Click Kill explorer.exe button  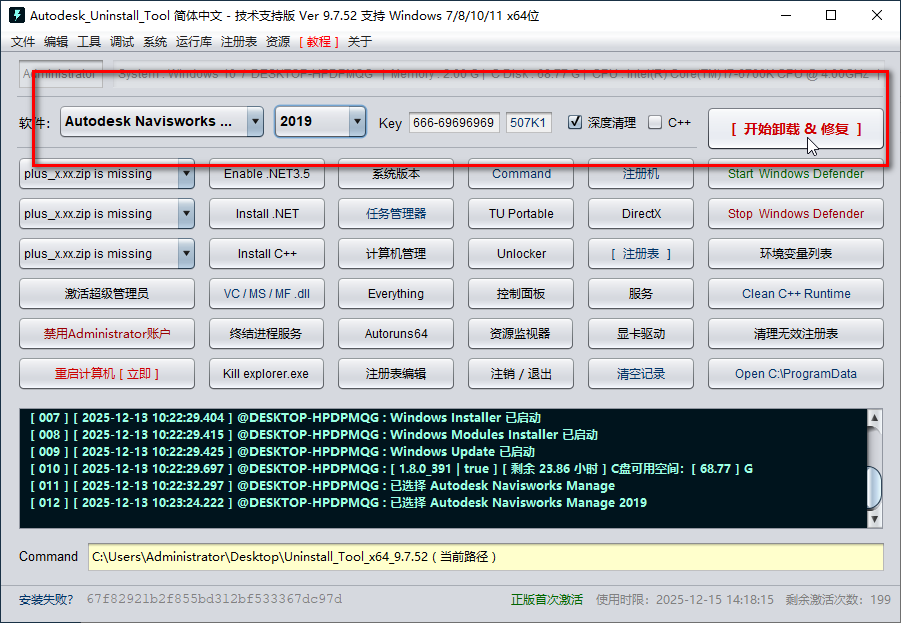(x=267, y=374)
